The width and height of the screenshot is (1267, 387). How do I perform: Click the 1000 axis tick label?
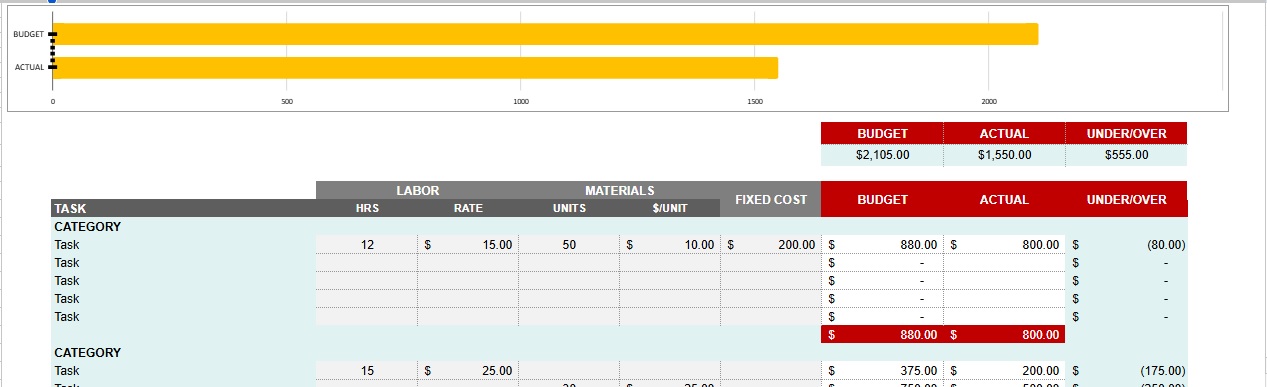tap(521, 102)
